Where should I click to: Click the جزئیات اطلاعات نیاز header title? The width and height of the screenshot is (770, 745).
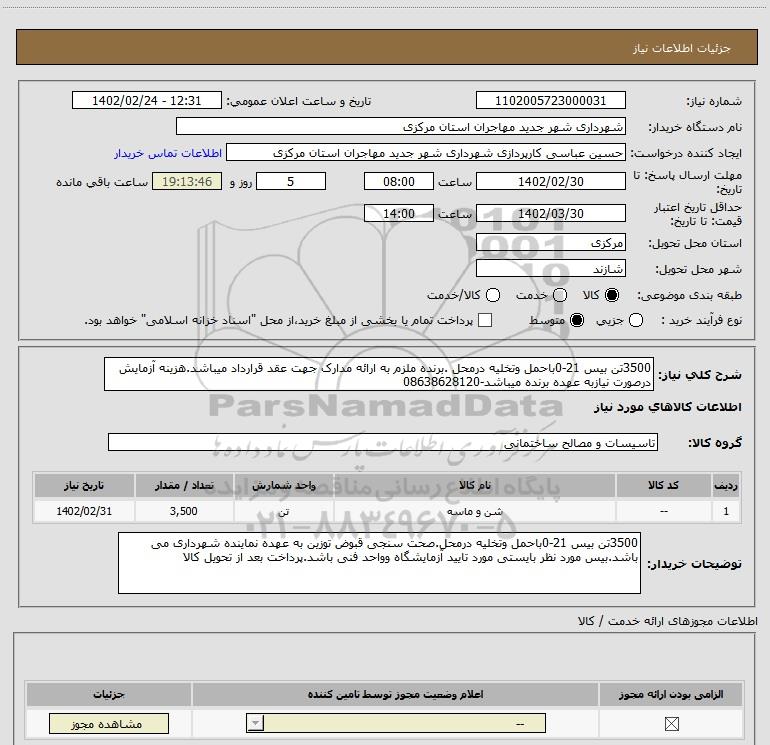click(x=682, y=48)
